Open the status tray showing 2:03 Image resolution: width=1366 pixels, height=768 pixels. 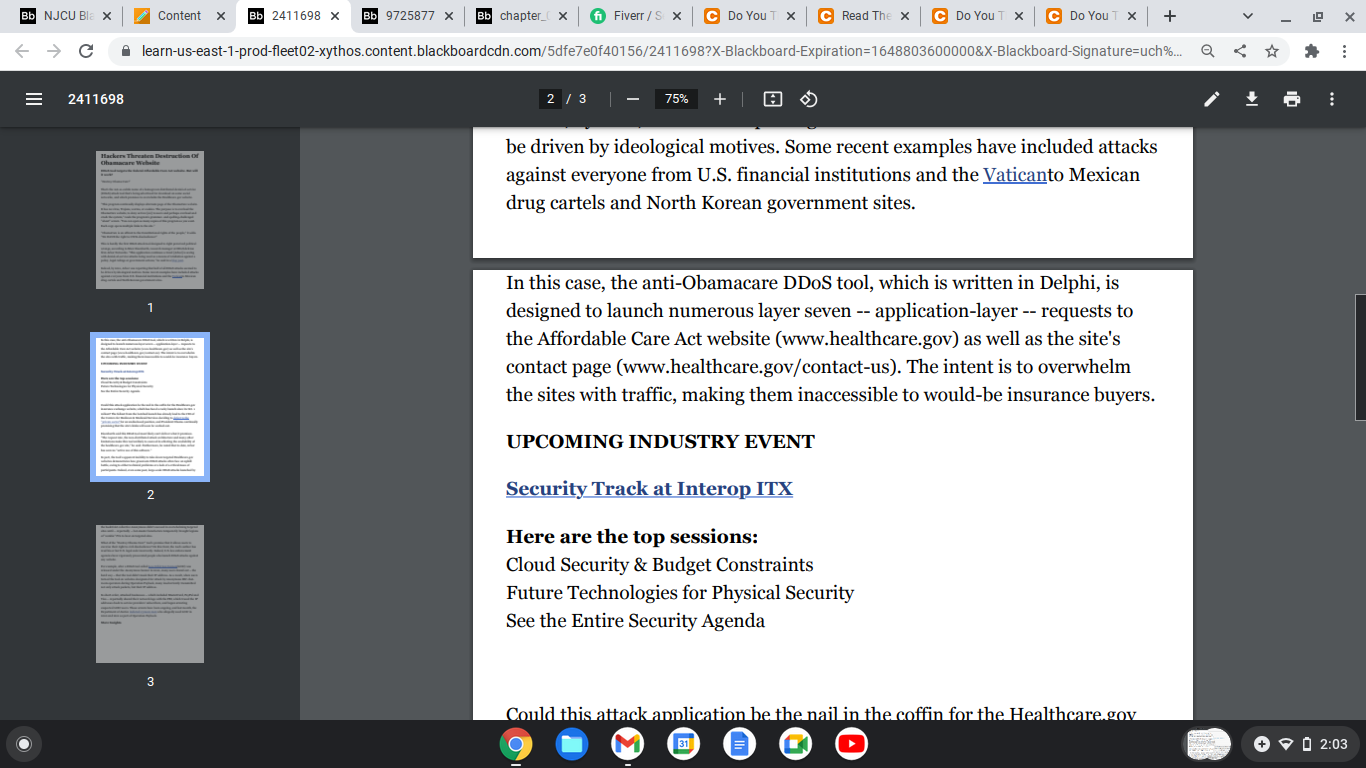point(1301,744)
